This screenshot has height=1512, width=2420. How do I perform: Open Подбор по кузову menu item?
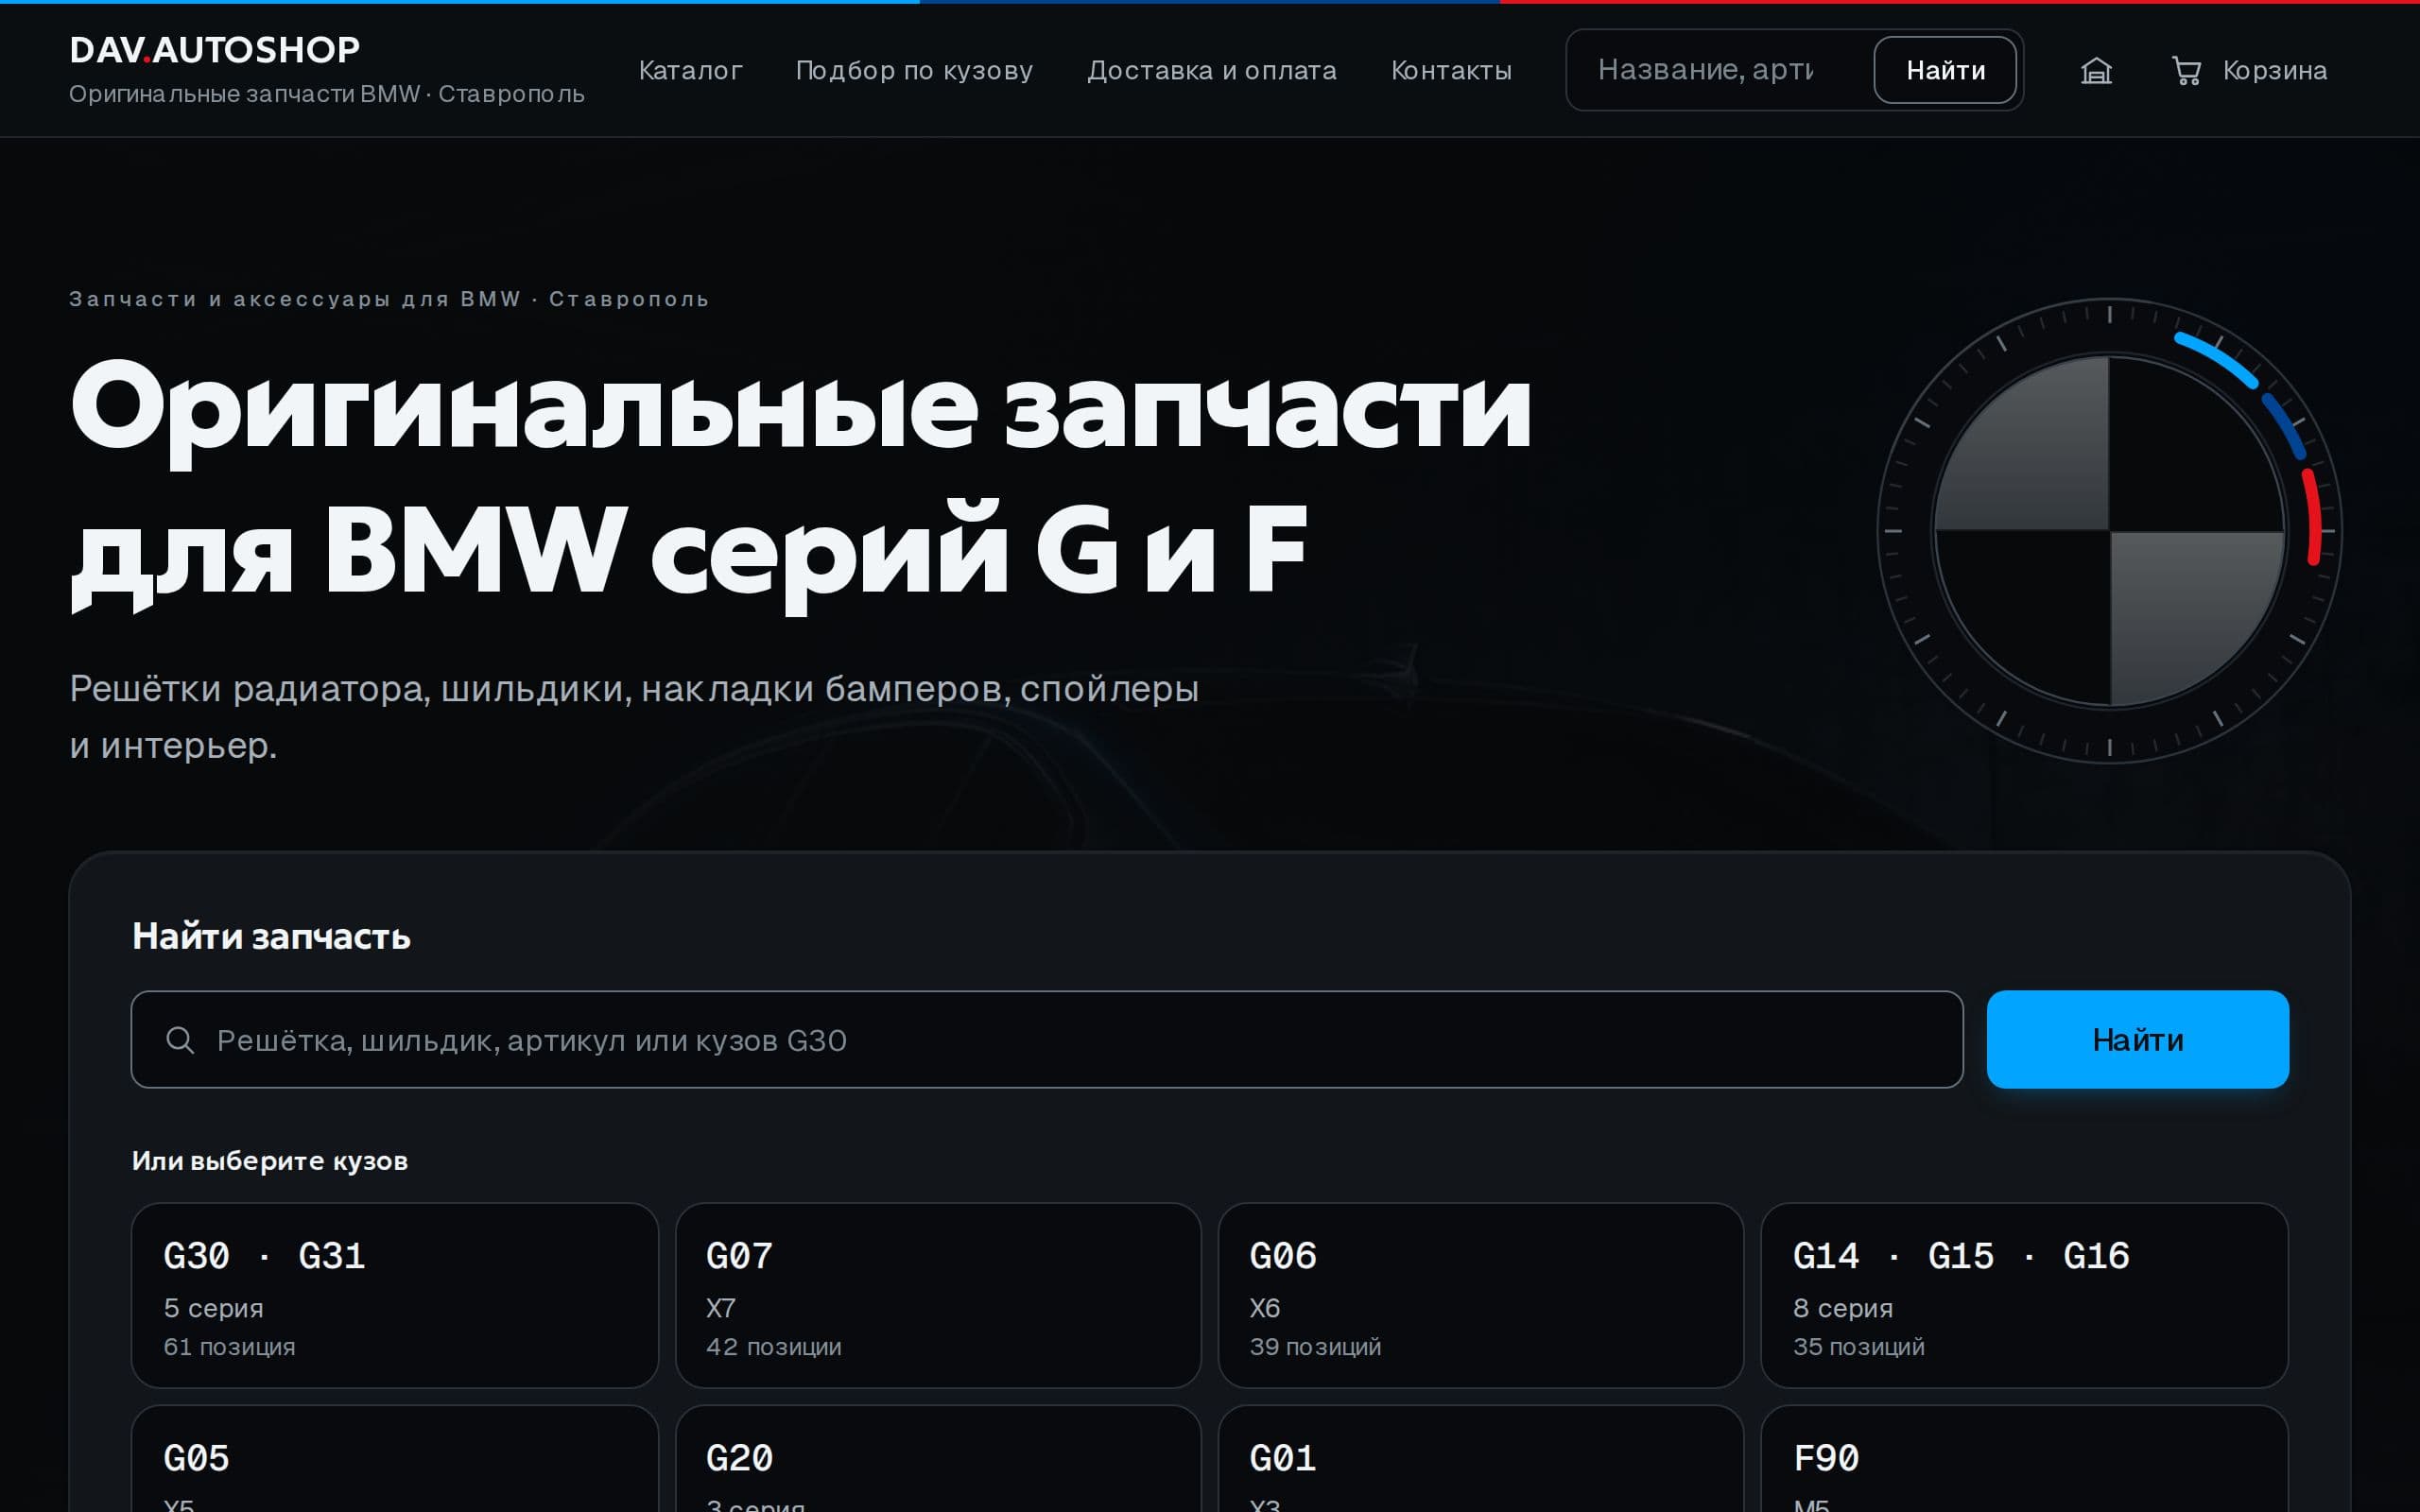click(914, 70)
